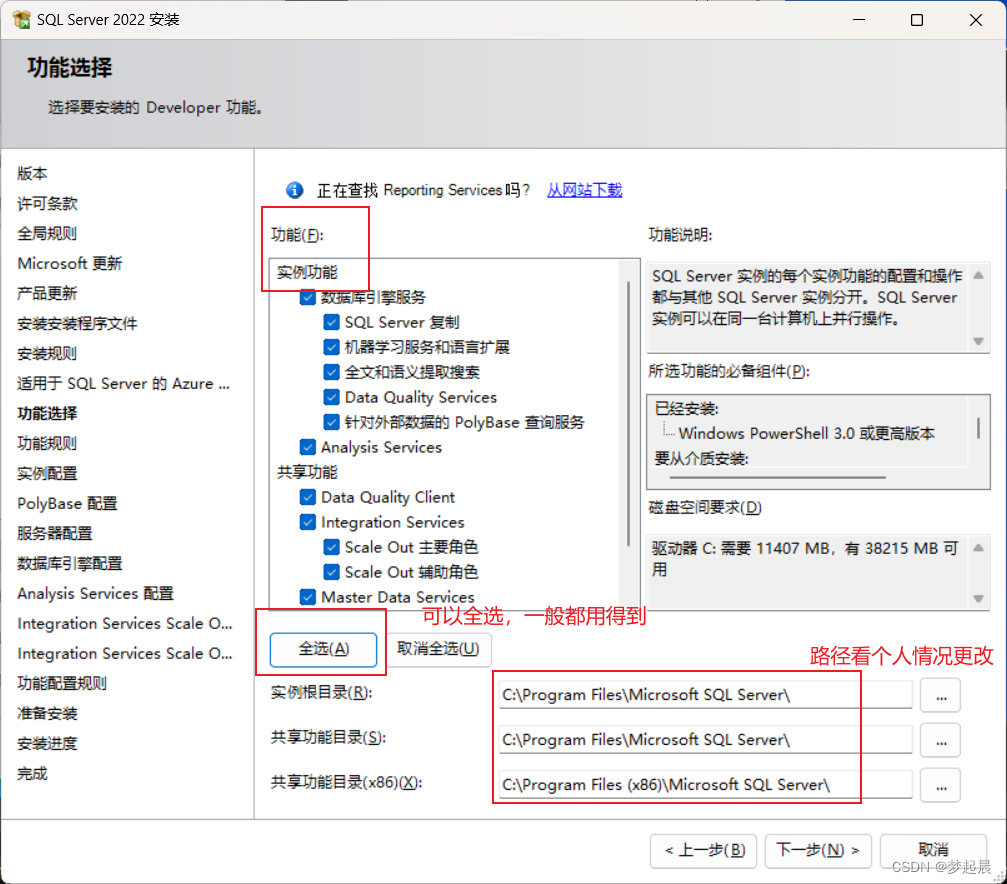Click the 共享功能目录(x86) path field
This screenshot has width=1007, height=884.
click(x=705, y=785)
